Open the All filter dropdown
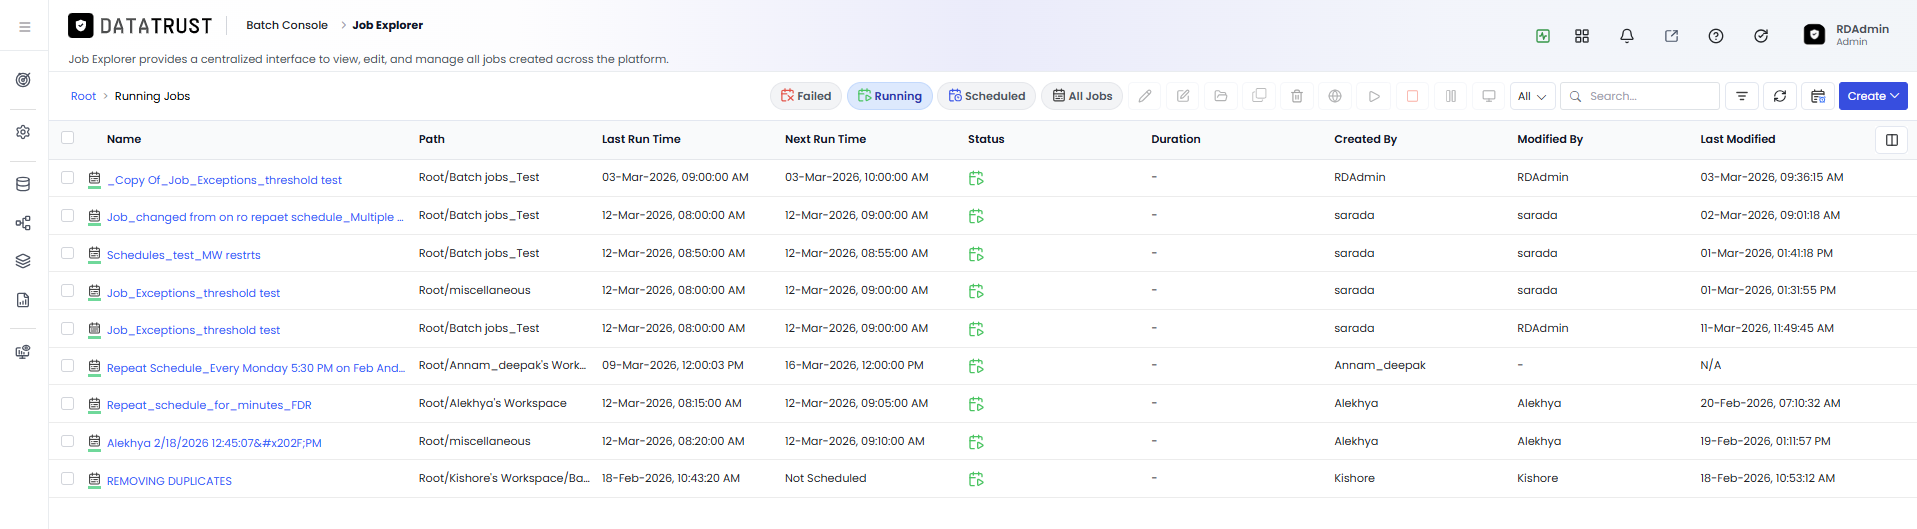The width and height of the screenshot is (1917, 529). coord(1532,96)
